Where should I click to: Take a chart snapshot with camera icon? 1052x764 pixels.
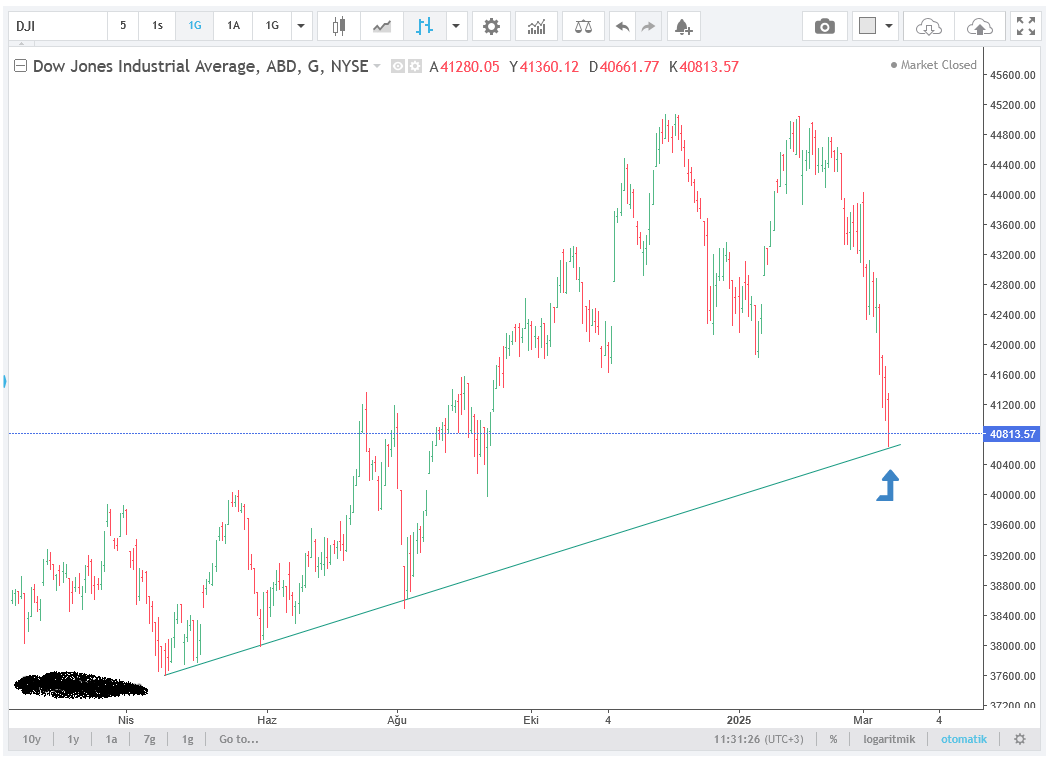pos(824,26)
